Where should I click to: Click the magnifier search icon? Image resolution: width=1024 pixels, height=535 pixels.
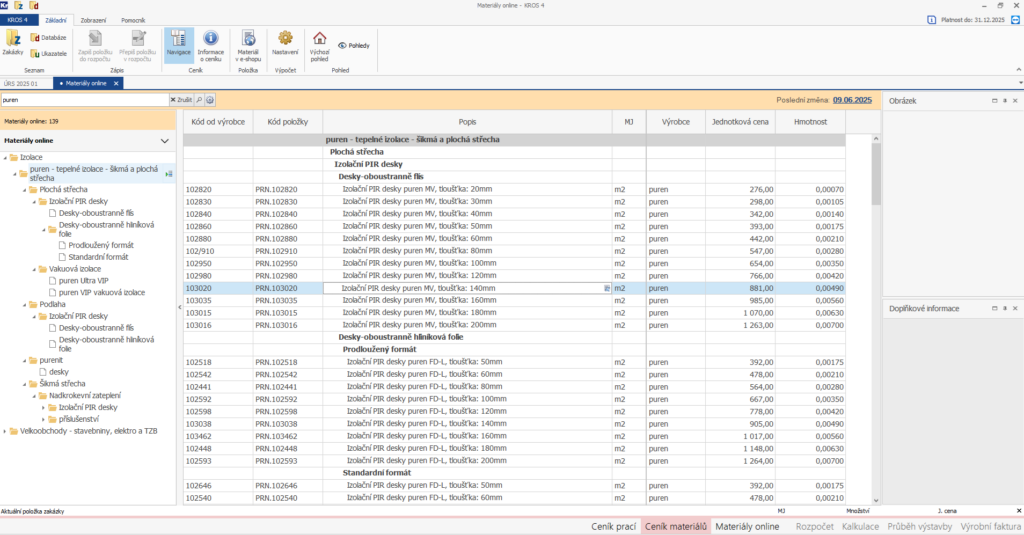[x=200, y=100]
